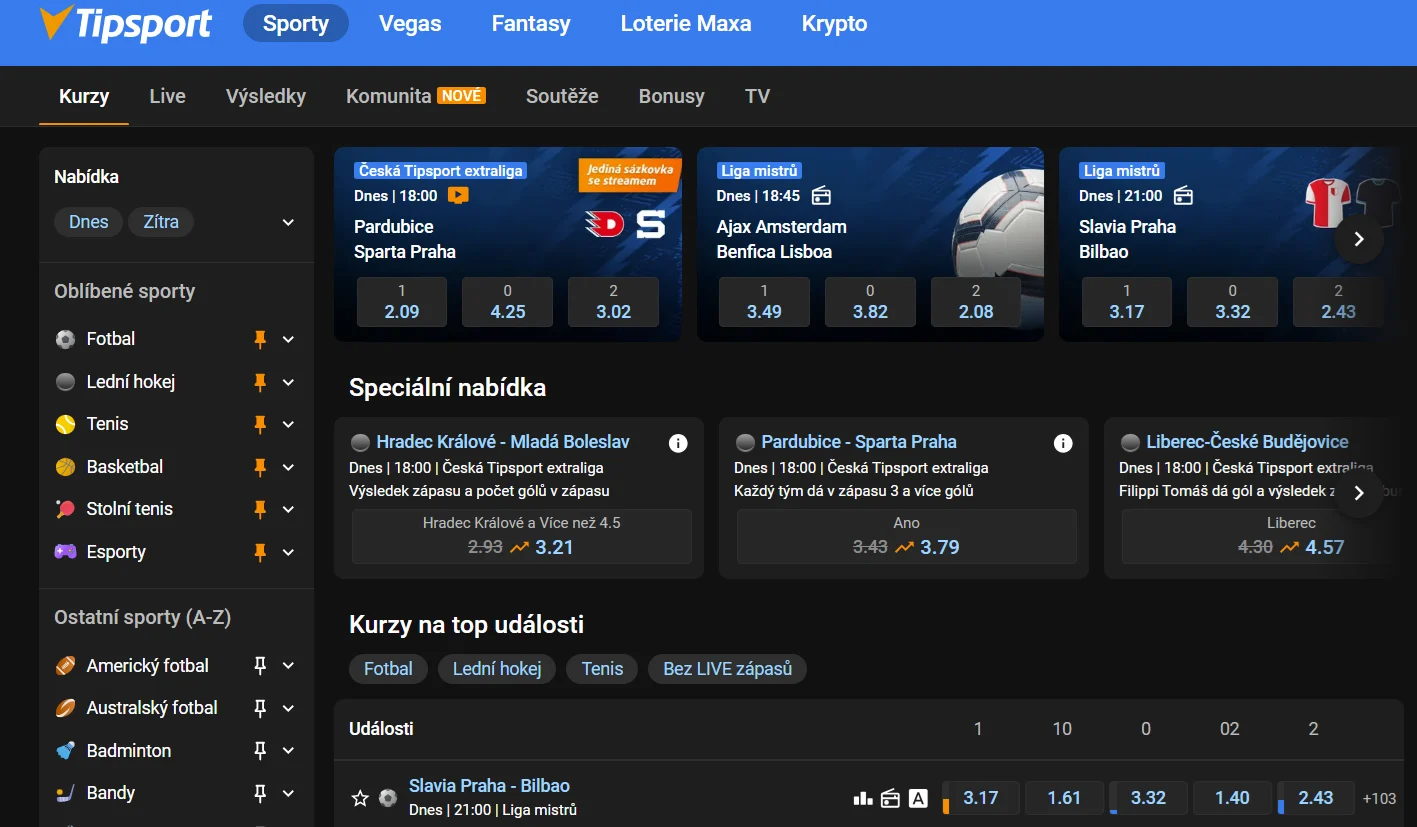The width and height of the screenshot is (1417, 827).
Task: Open the Slavia Praha - Bilbao match link
Action: [489, 786]
